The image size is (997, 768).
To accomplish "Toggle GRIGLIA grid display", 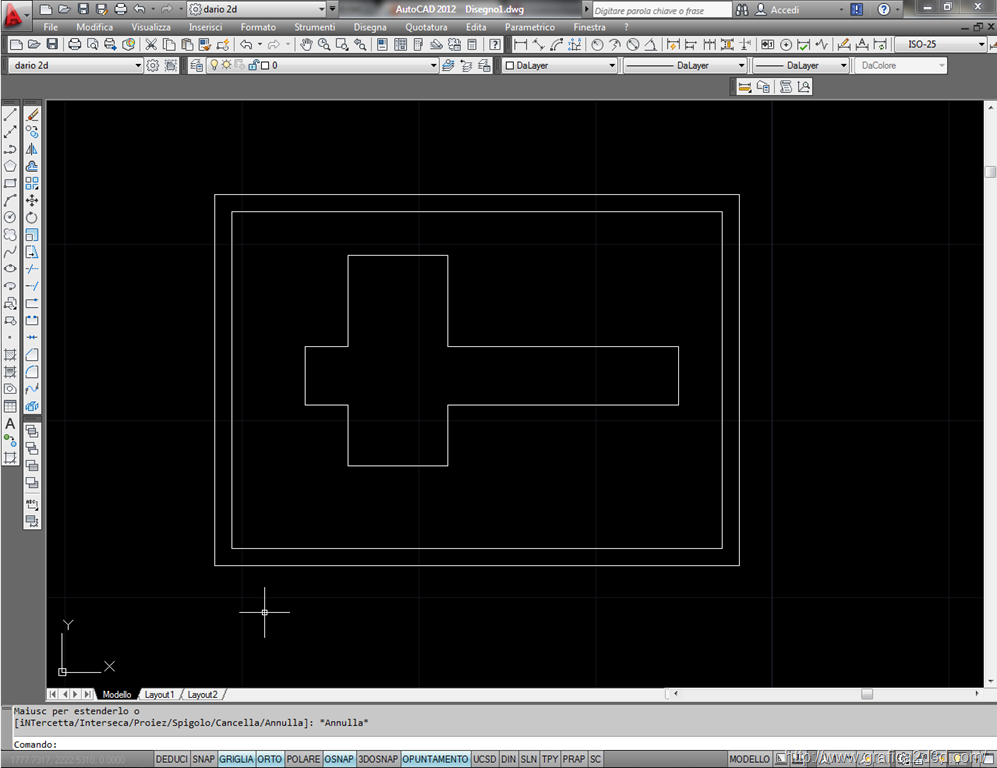I will pyautogui.click(x=237, y=759).
